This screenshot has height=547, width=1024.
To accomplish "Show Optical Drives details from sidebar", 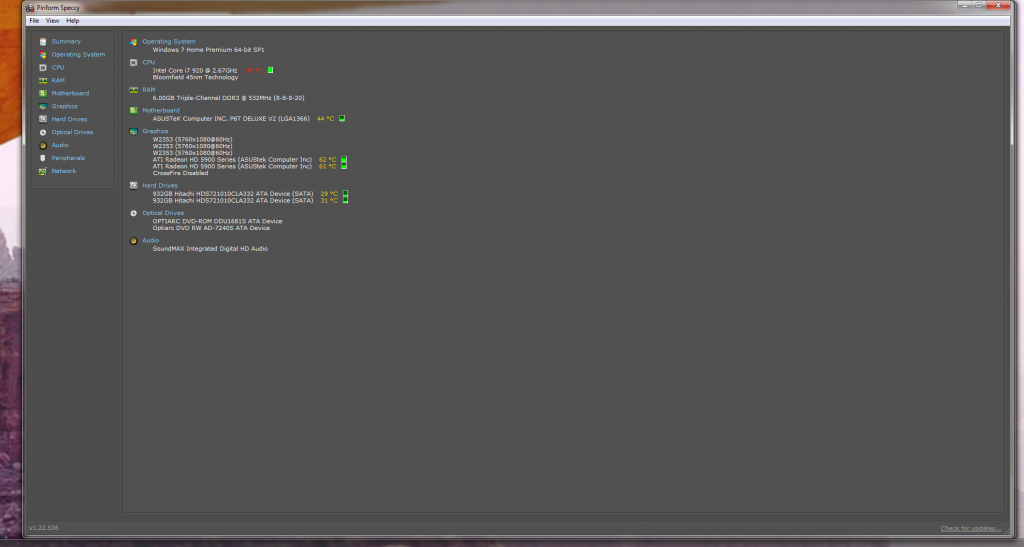I will point(72,133).
